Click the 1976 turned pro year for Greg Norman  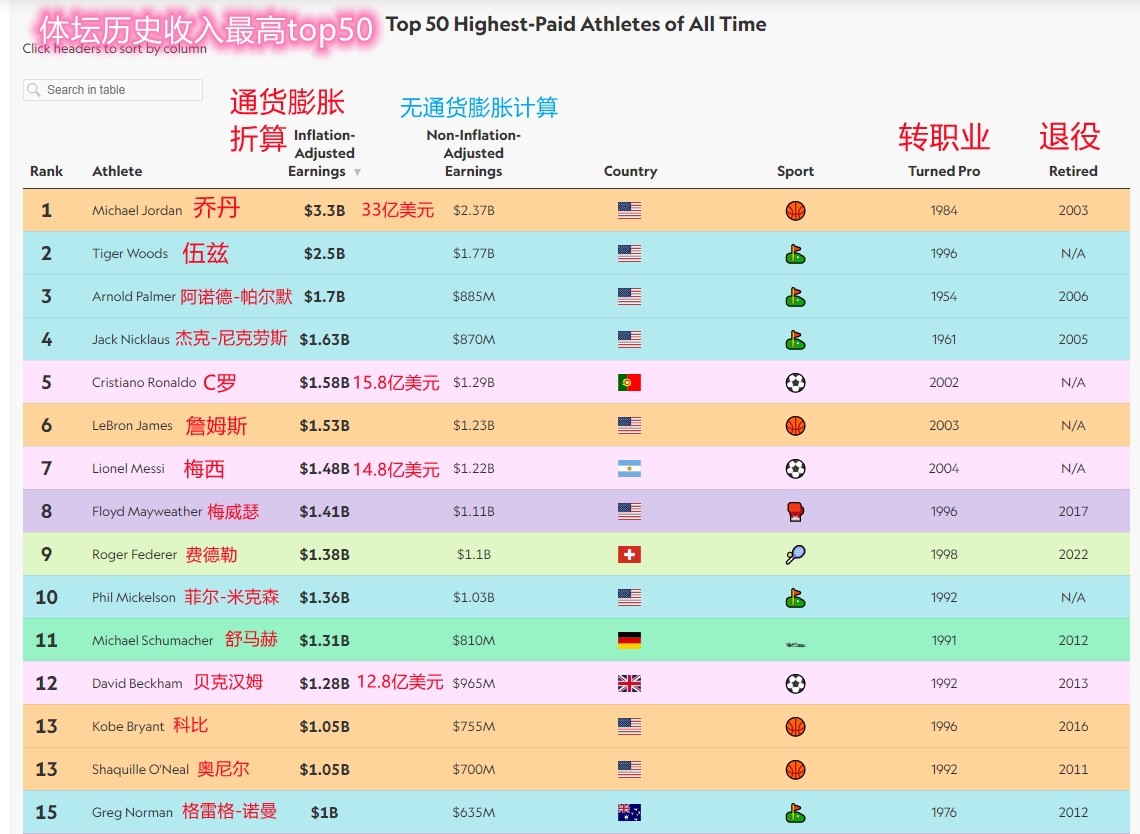[944, 812]
